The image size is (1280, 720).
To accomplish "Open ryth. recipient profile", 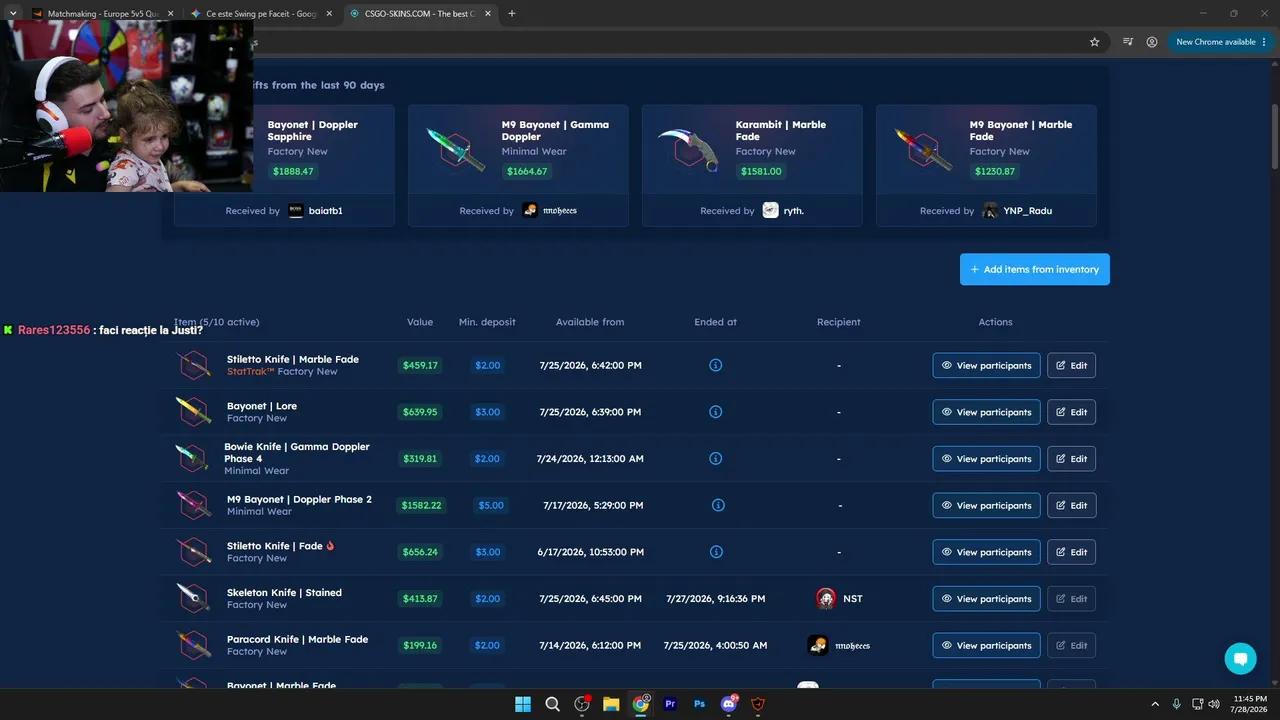I will coord(783,211).
